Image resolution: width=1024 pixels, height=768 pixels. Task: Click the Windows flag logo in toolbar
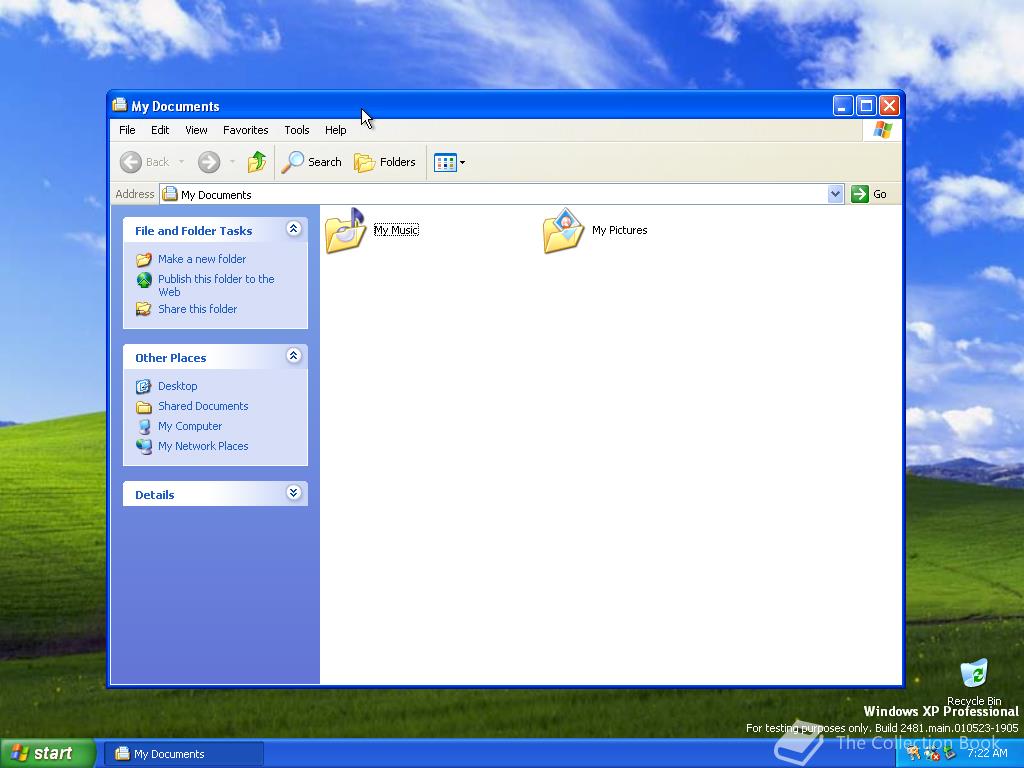tap(882, 130)
